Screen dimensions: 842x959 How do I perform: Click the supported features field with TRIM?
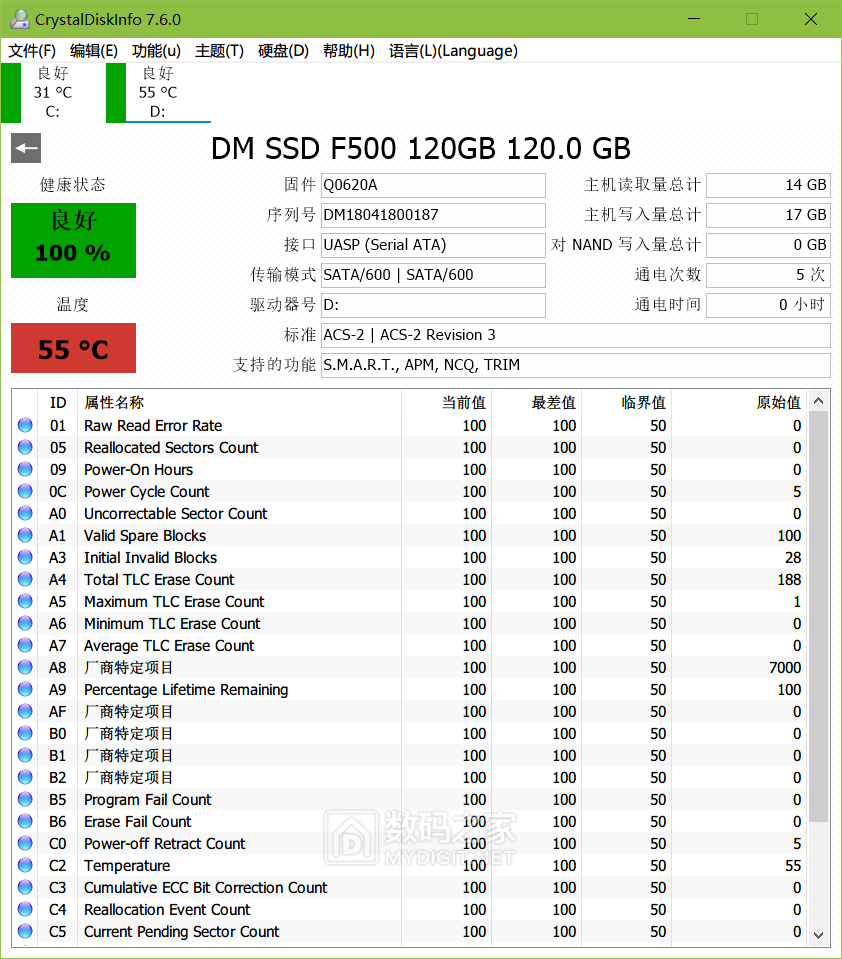click(x=575, y=365)
